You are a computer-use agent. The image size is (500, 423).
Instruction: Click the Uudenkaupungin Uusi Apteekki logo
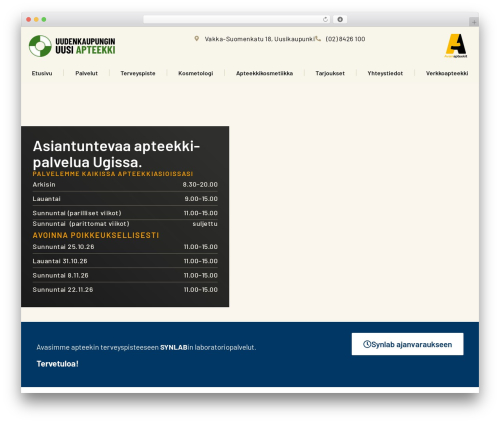tap(72, 46)
